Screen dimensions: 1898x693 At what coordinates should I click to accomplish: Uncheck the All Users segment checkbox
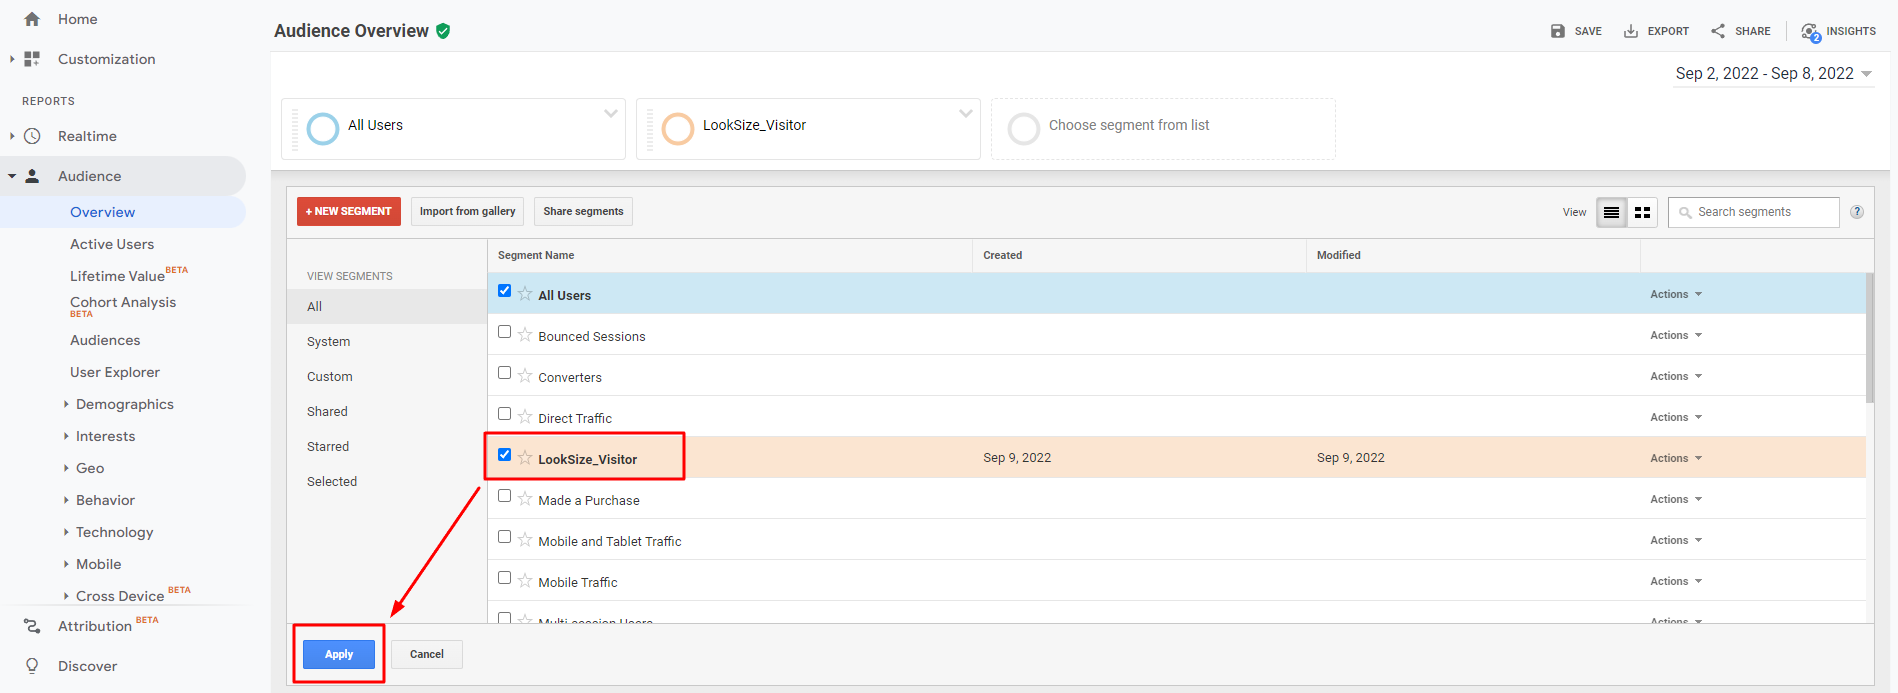click(x=504, y=291)
